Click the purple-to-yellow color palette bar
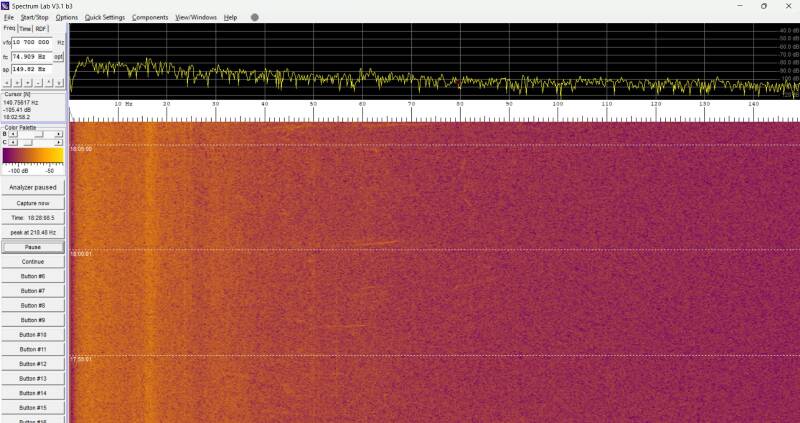 coord(33,156)
